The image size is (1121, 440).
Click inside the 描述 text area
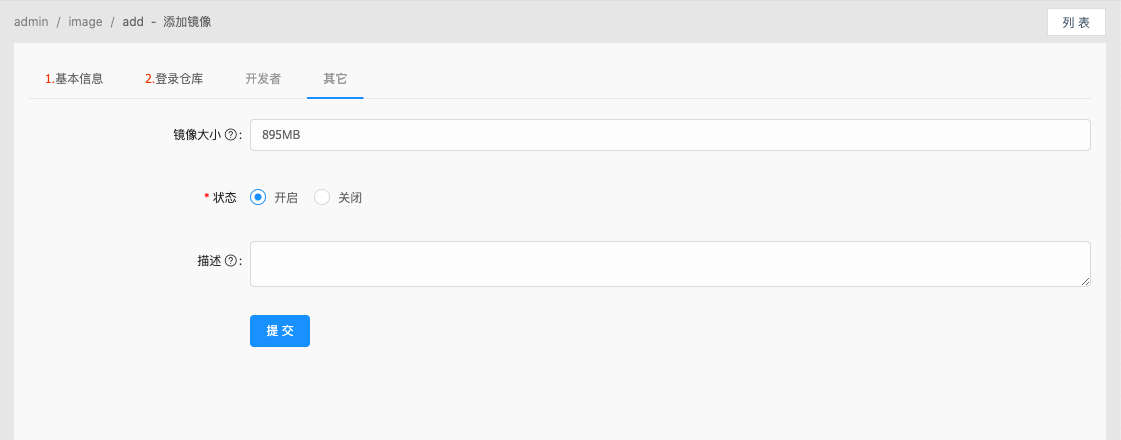(670, 264)
